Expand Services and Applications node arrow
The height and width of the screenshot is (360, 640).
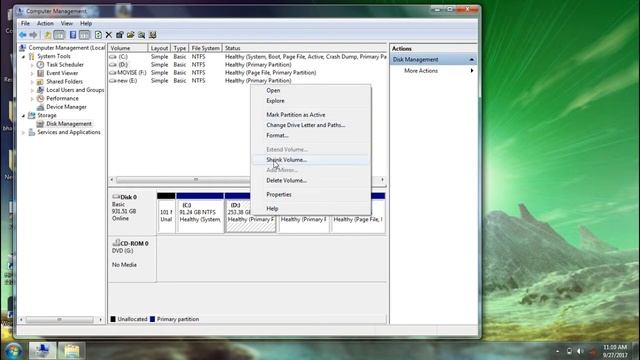24,133
